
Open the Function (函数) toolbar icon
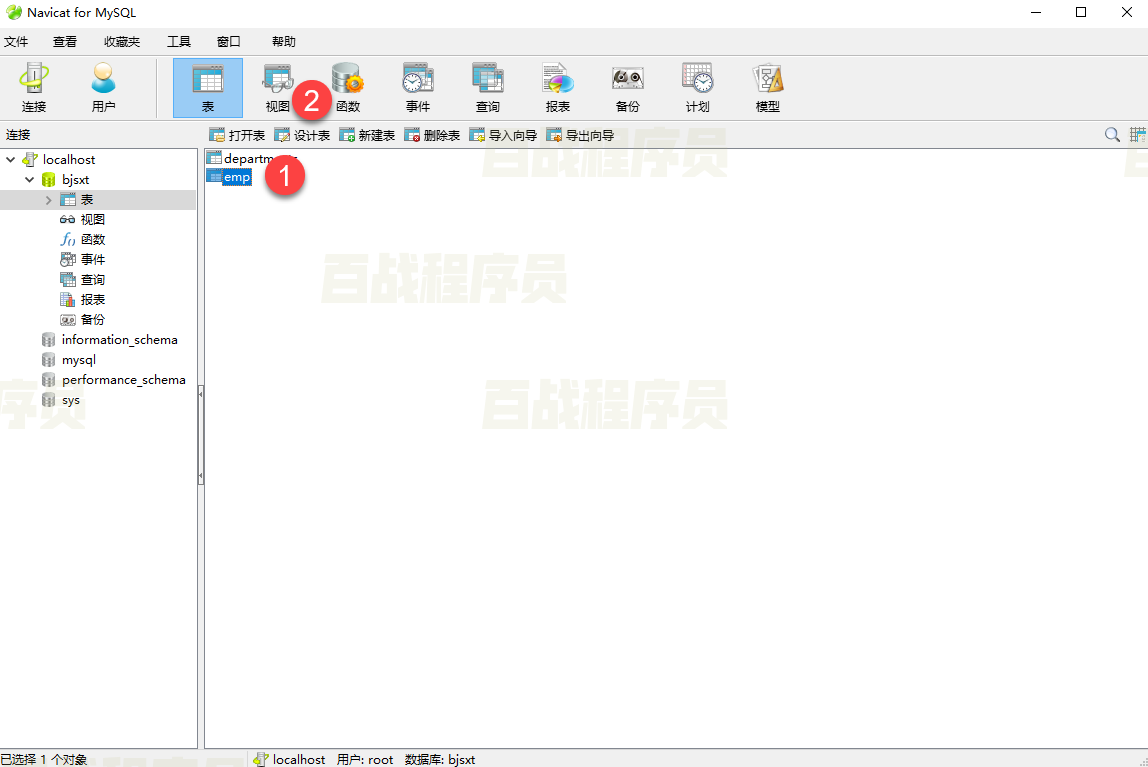point(348,88)
